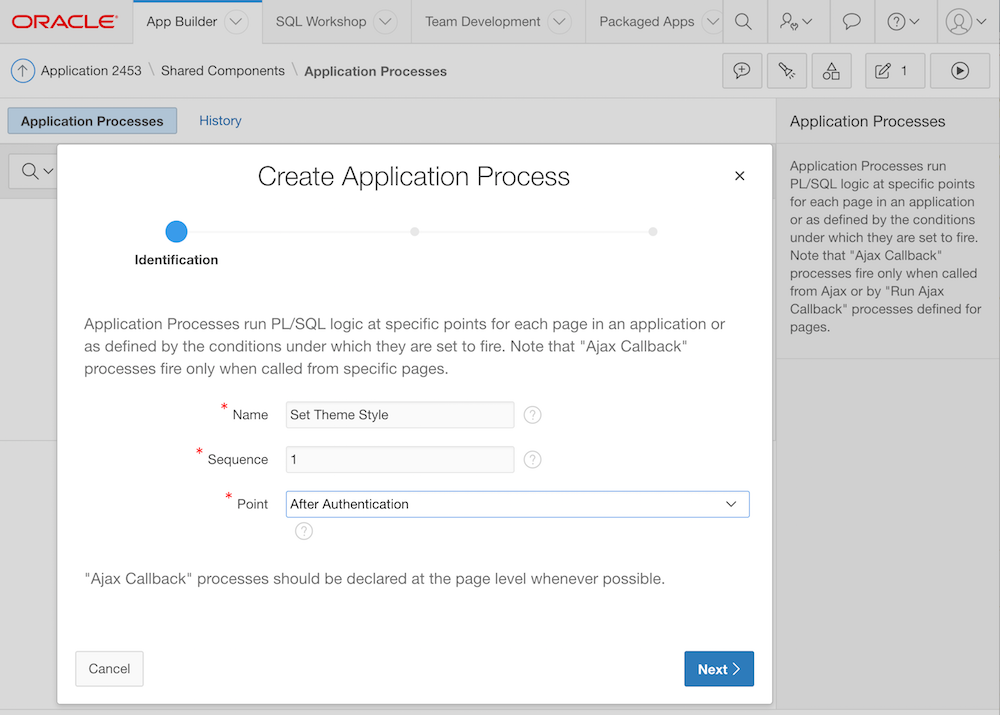Expand the App Builder menu arrow

pyautogui.click(x=236, y=21)
